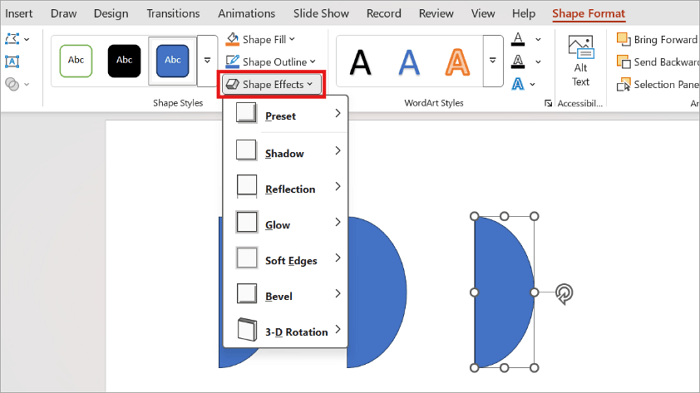Click Send Backward
The image size is (700, 393).
click(658, 62)
